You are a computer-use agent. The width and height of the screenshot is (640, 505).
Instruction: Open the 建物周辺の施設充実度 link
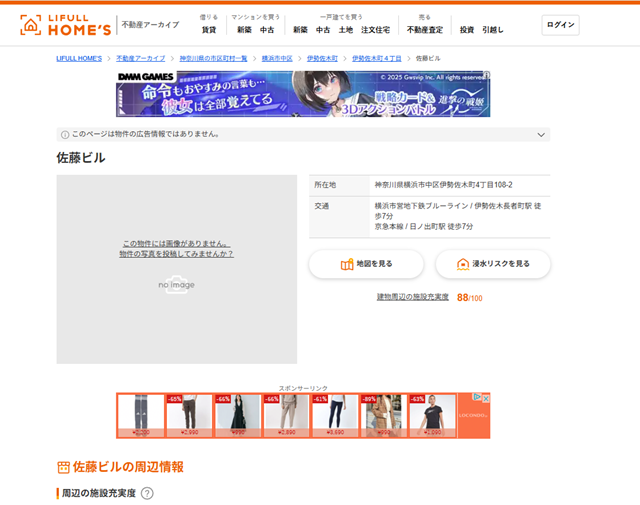click(x=412, y=297)
